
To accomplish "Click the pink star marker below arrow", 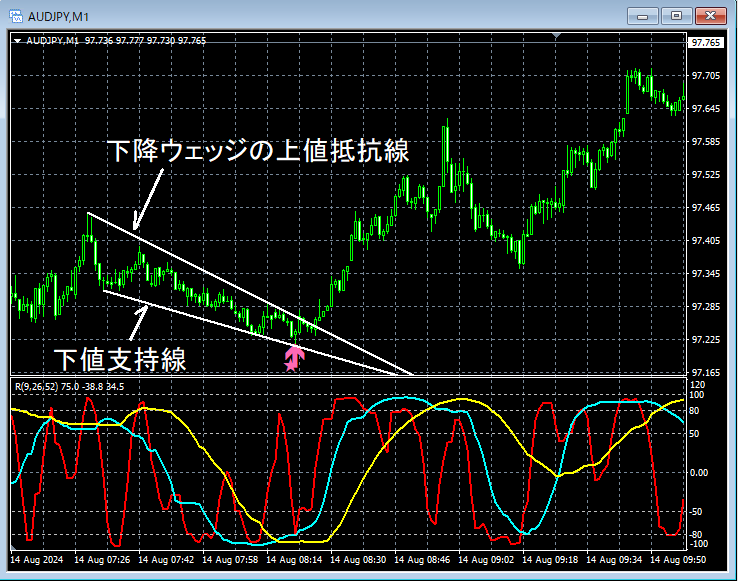I will point(289,365).
